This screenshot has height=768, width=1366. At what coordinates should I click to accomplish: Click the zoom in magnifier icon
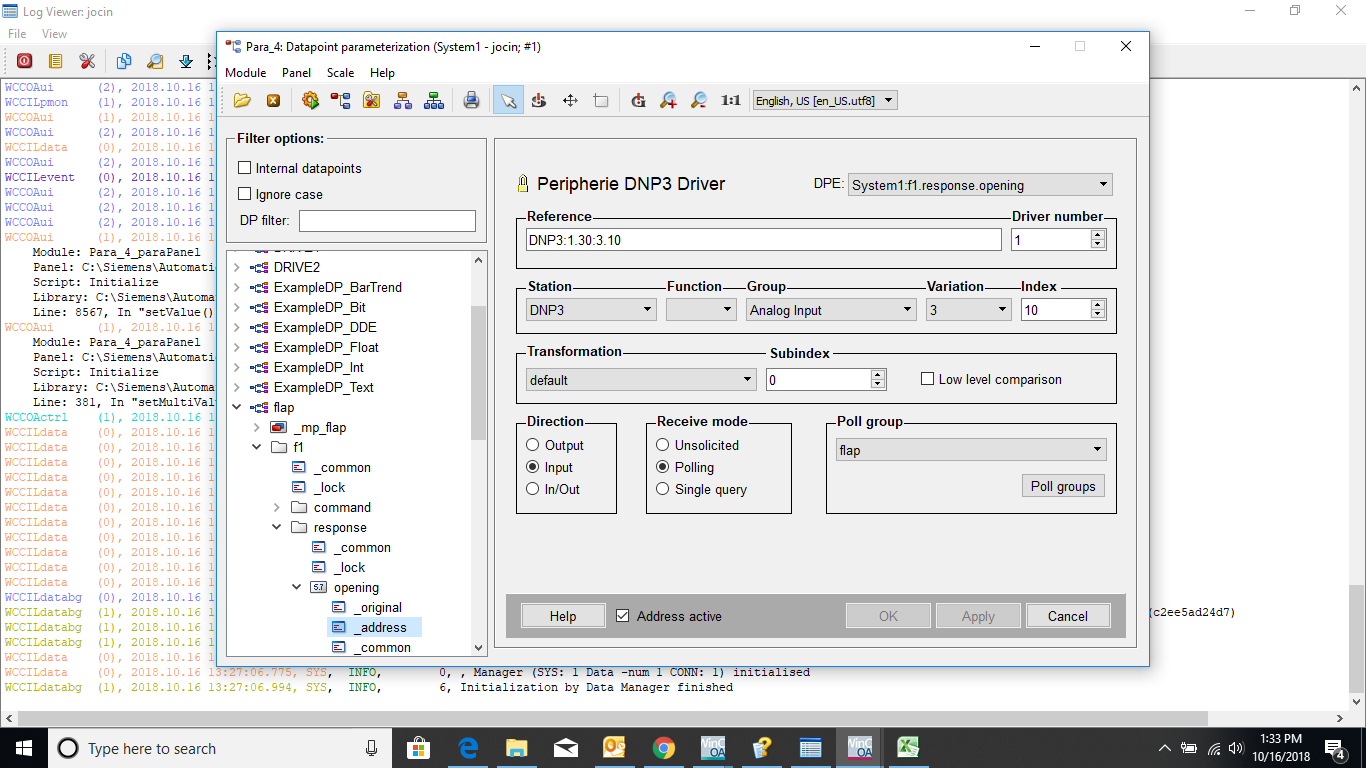(x=668, y=100)
